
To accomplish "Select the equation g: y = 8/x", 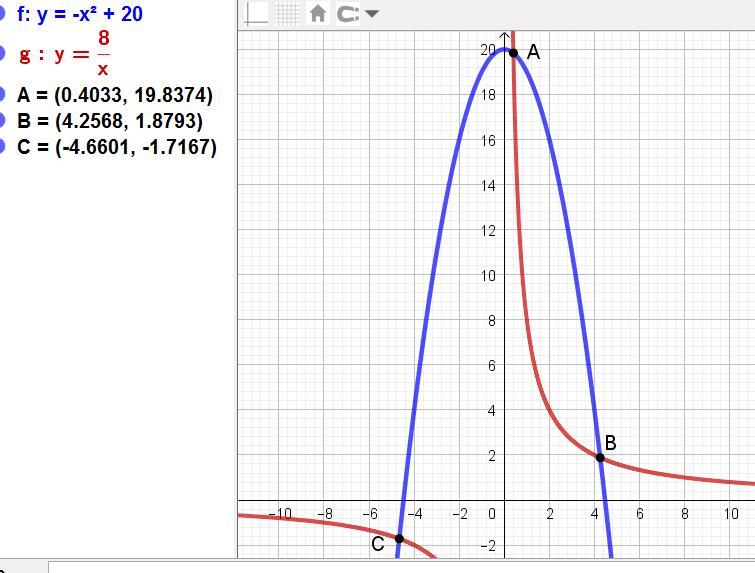I will 66,53.
